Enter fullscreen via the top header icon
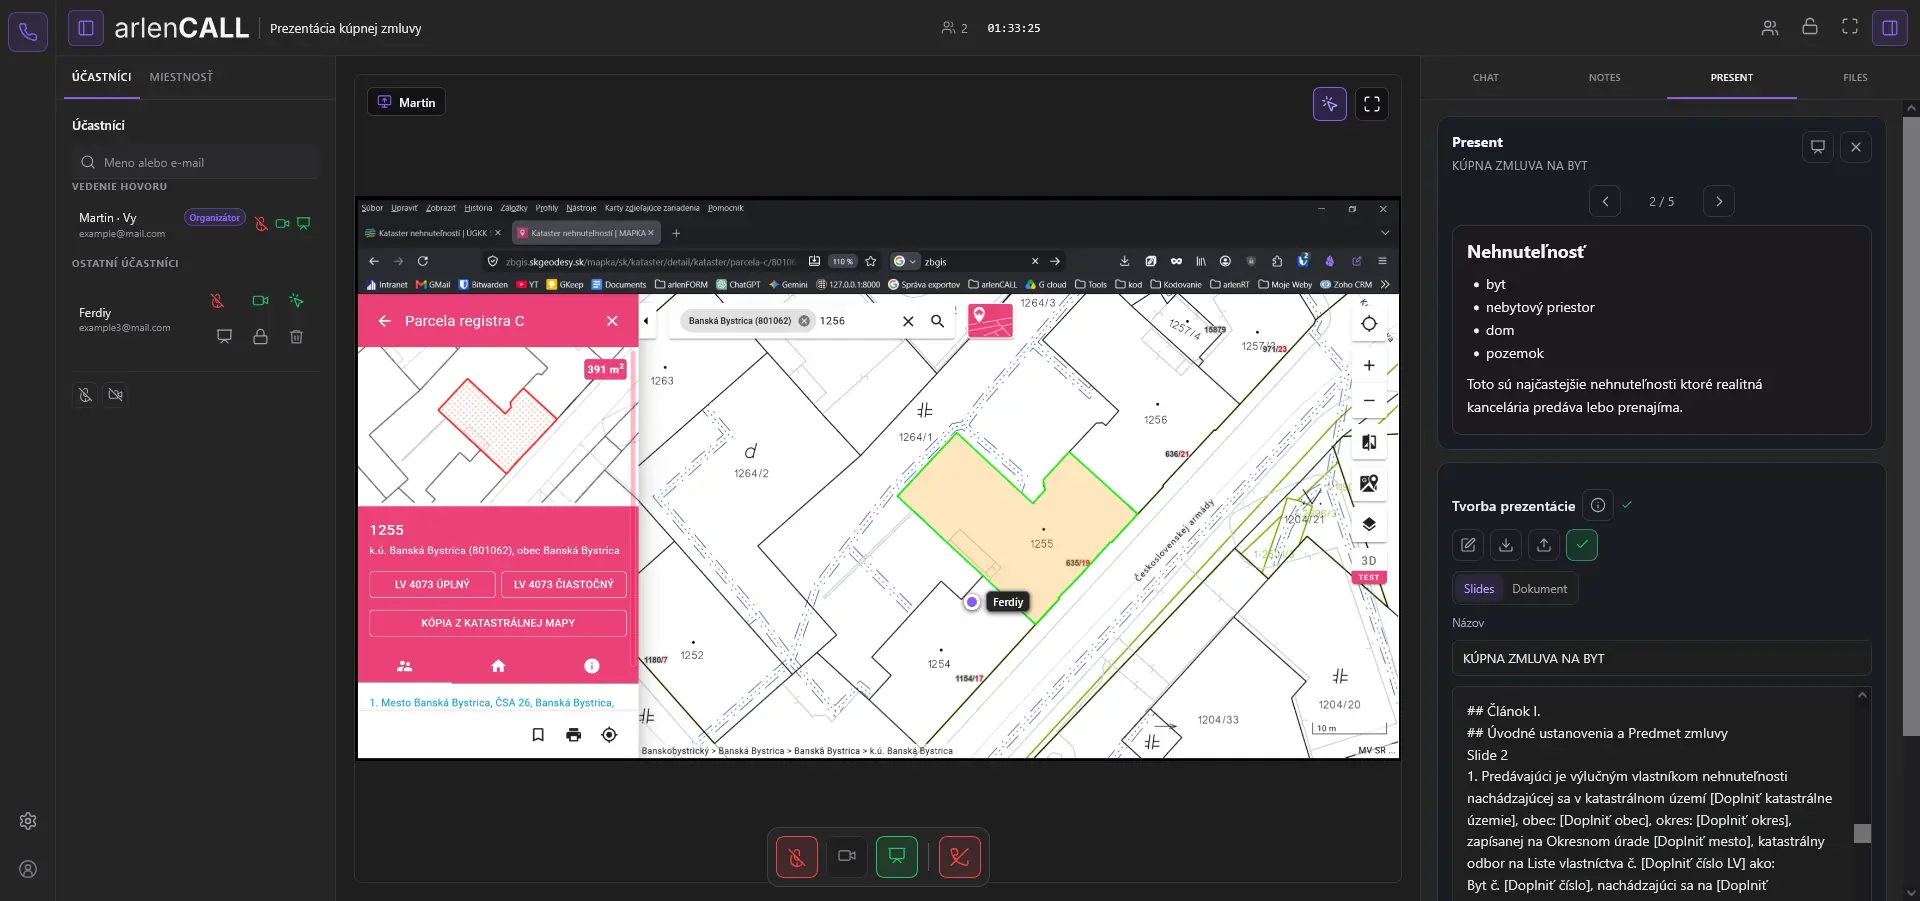Screen dimensions: 1920x901 point(1850,27)
